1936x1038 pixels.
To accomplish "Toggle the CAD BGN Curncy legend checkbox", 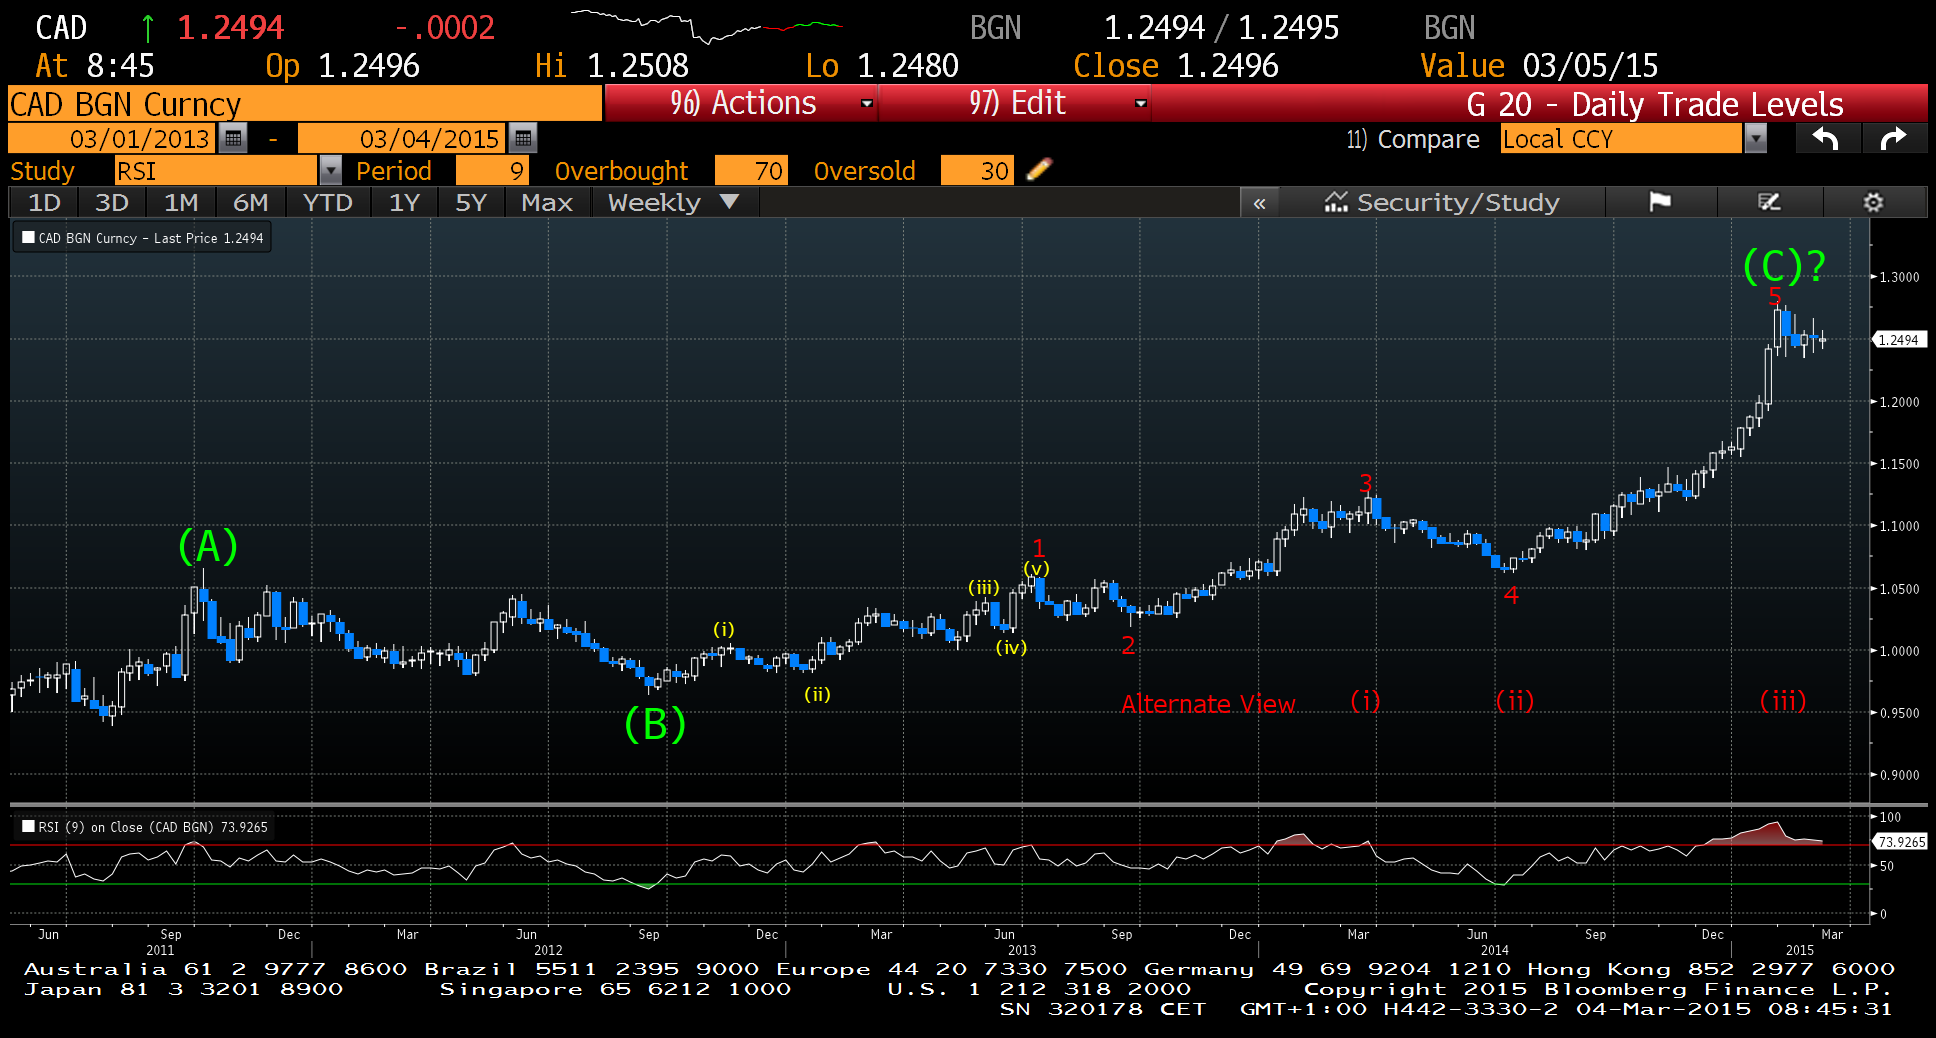I will click(x=29, y=238).
